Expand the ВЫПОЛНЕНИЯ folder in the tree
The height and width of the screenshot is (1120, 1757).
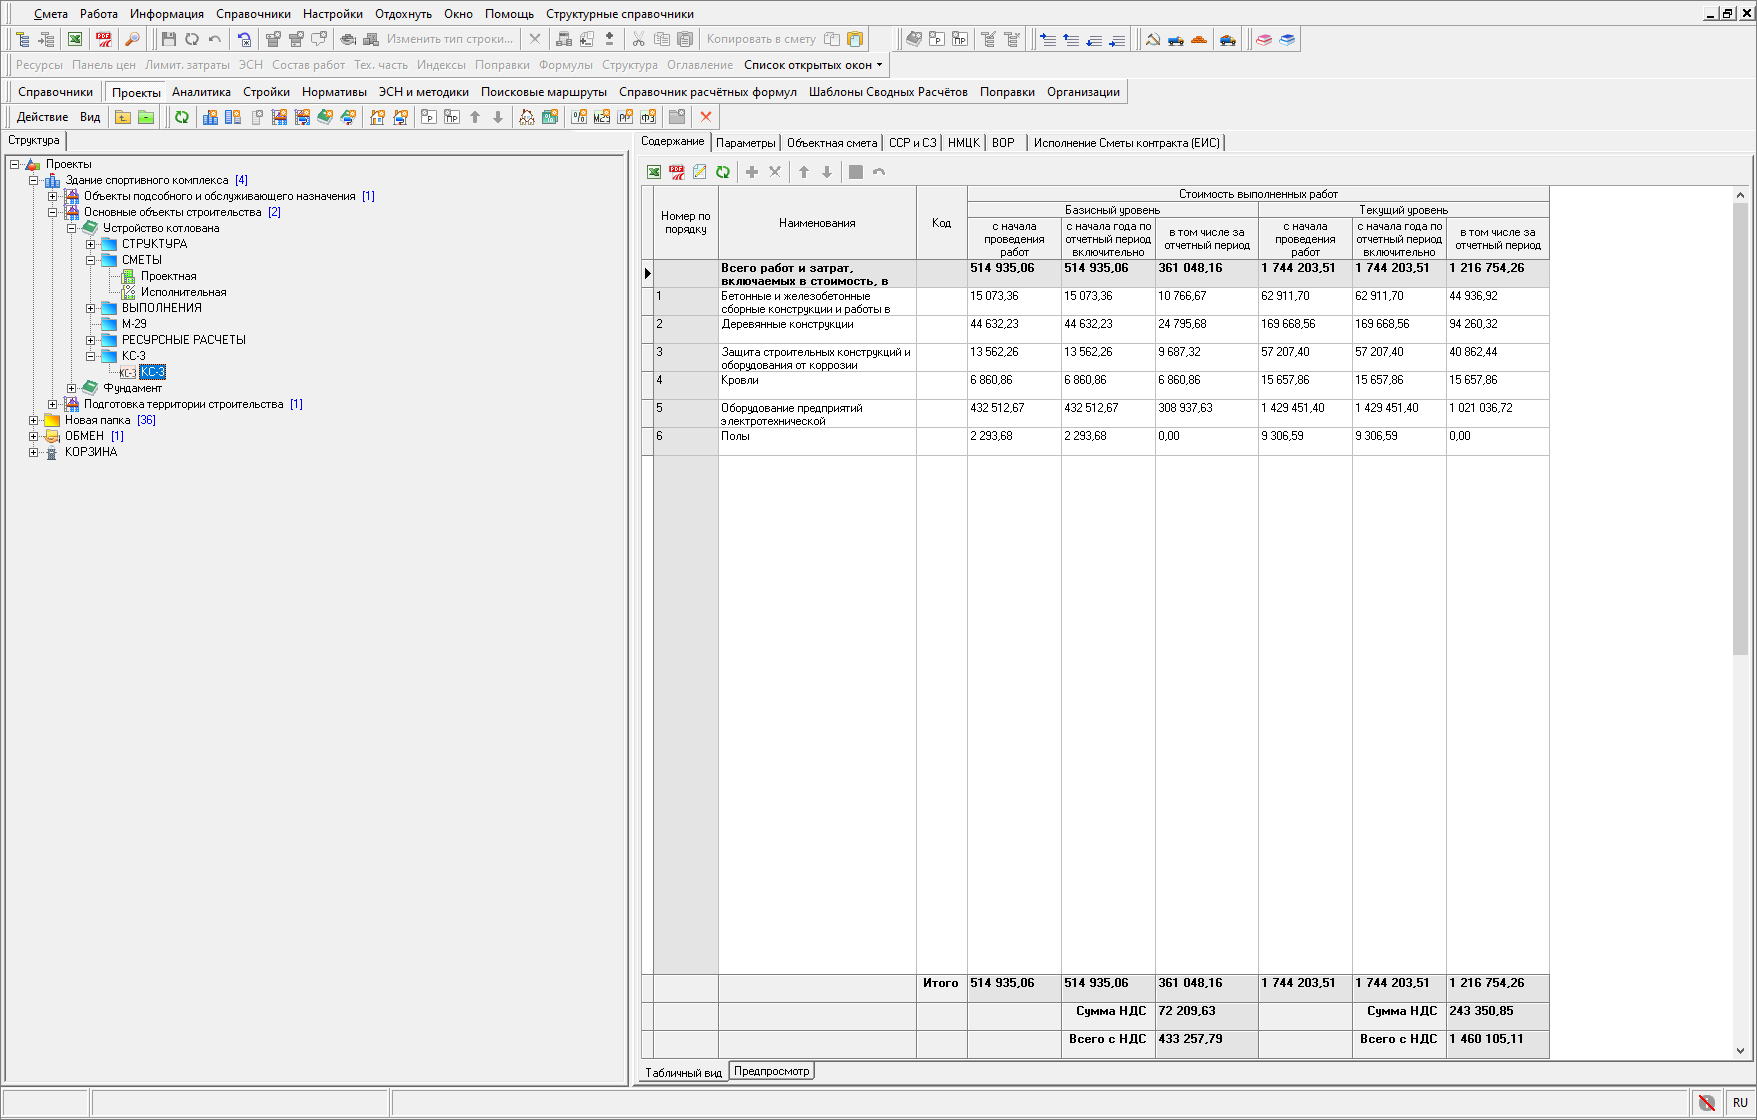tap(91, 308)
